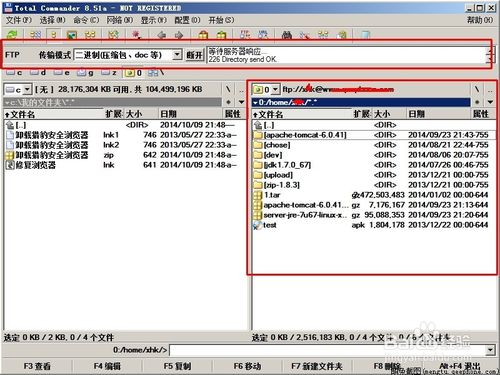Click the FTP log scrollbar arrows
Image resolution: width=500 pixels, height=375 pixels.
(x=490, y=55)
